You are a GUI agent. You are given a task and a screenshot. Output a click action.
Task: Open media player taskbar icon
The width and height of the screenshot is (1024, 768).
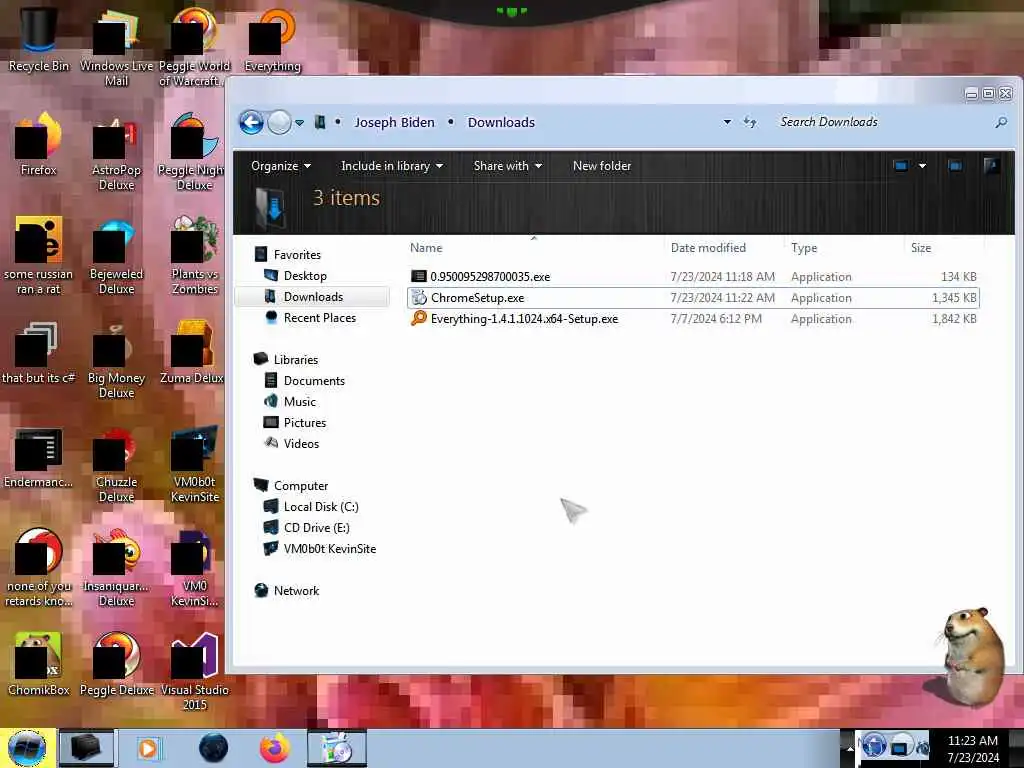(148, 748)
